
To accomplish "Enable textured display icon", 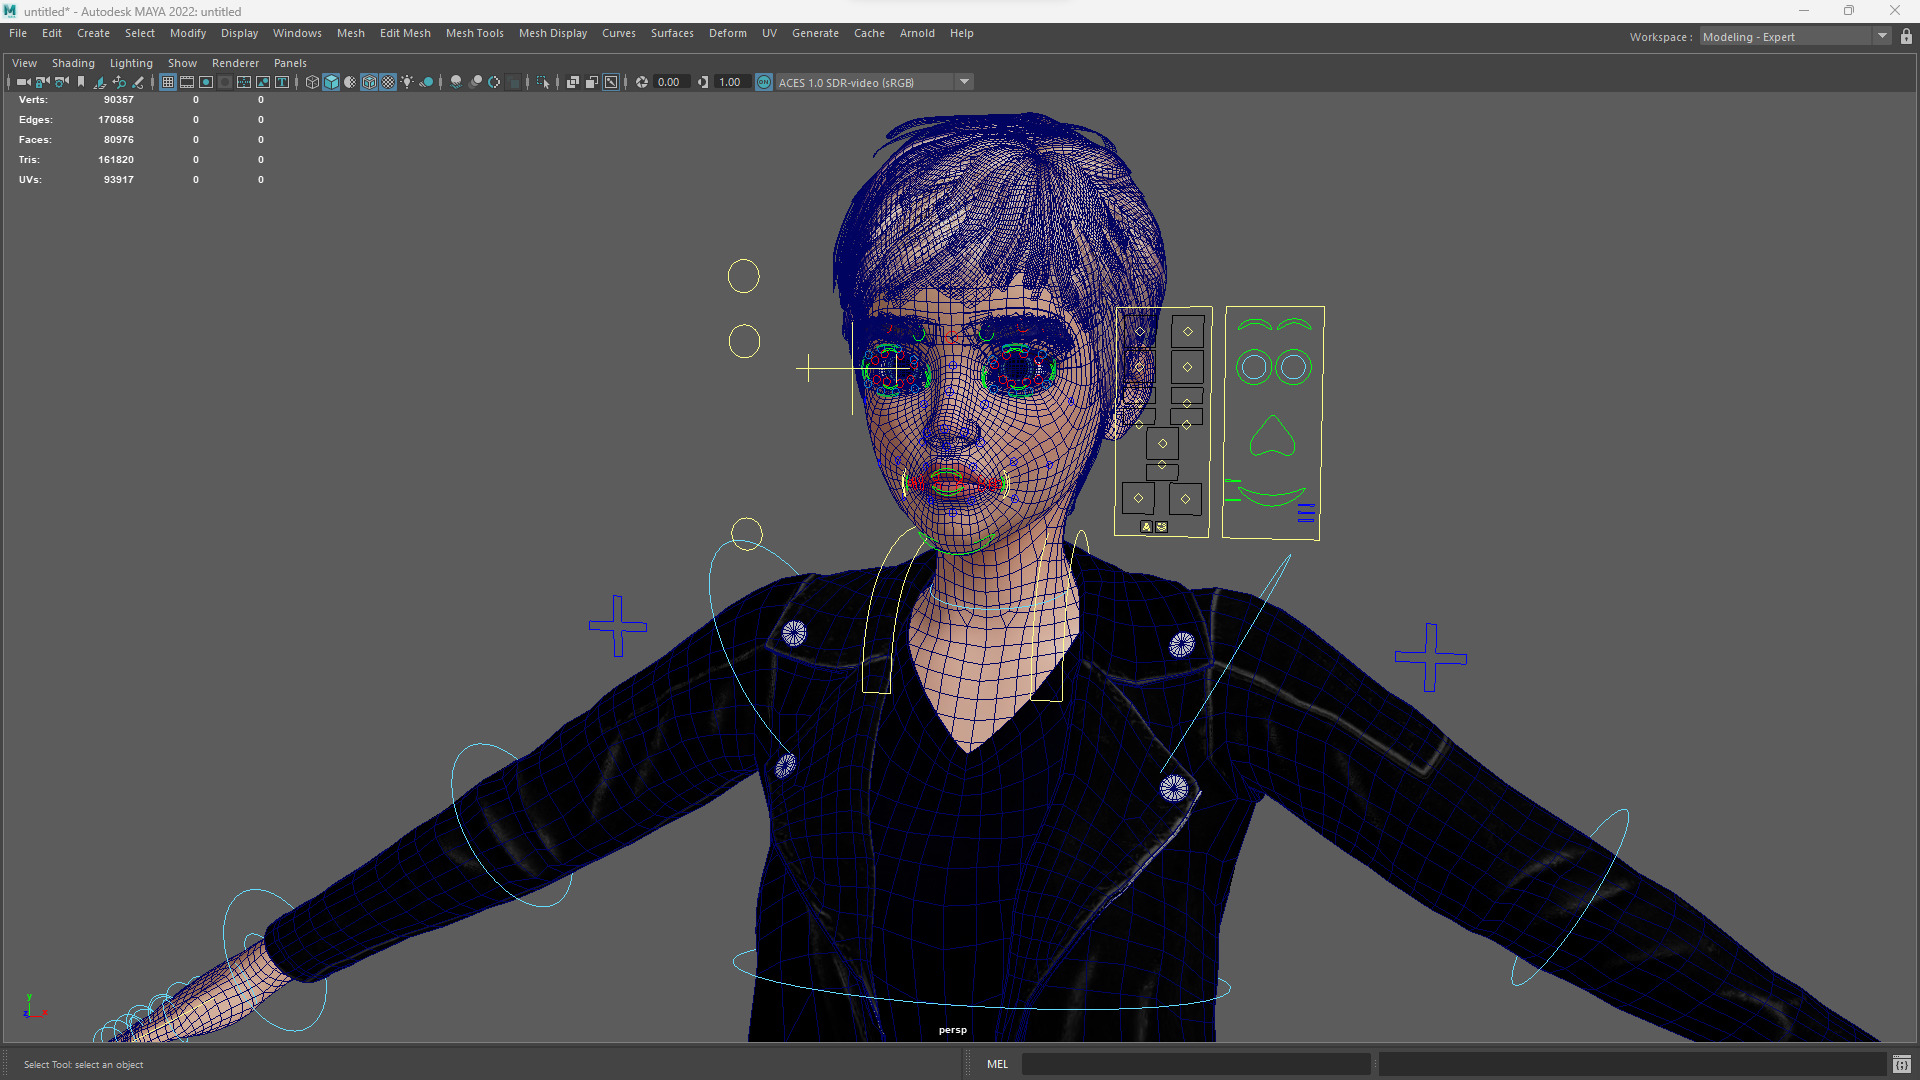I will (x=388, y=82).
